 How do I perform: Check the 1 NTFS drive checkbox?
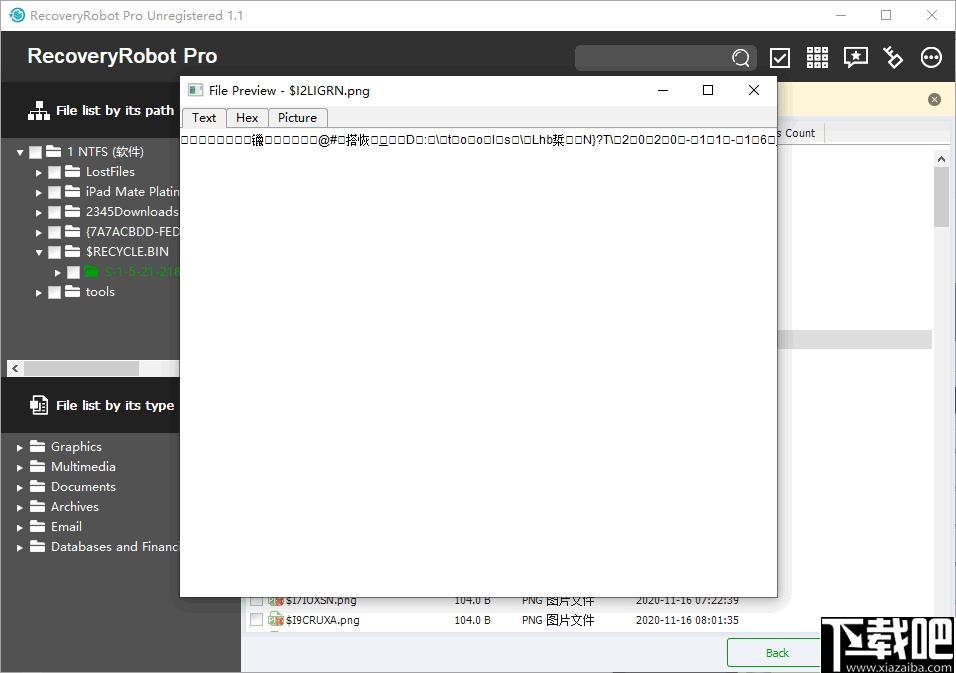tap(35, 152)
